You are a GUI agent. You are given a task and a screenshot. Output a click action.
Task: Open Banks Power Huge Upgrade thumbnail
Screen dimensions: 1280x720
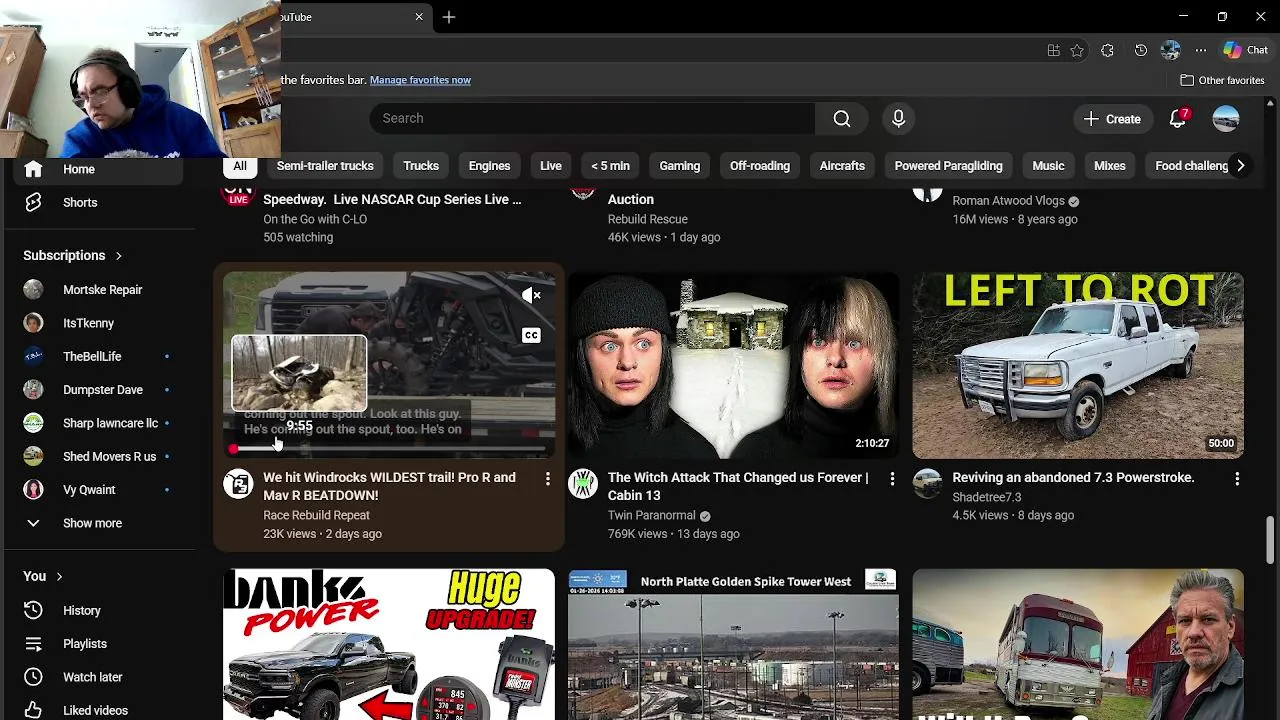point(389,644)
